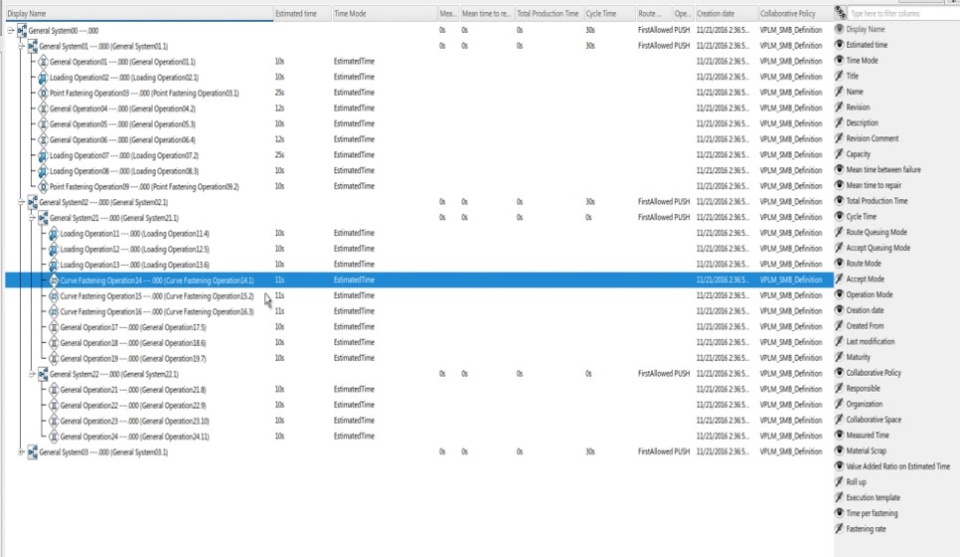Click the Point Fastening Operation09 icon
The width and height of the screenshot is (960, 557).
[x=43, y=187]
